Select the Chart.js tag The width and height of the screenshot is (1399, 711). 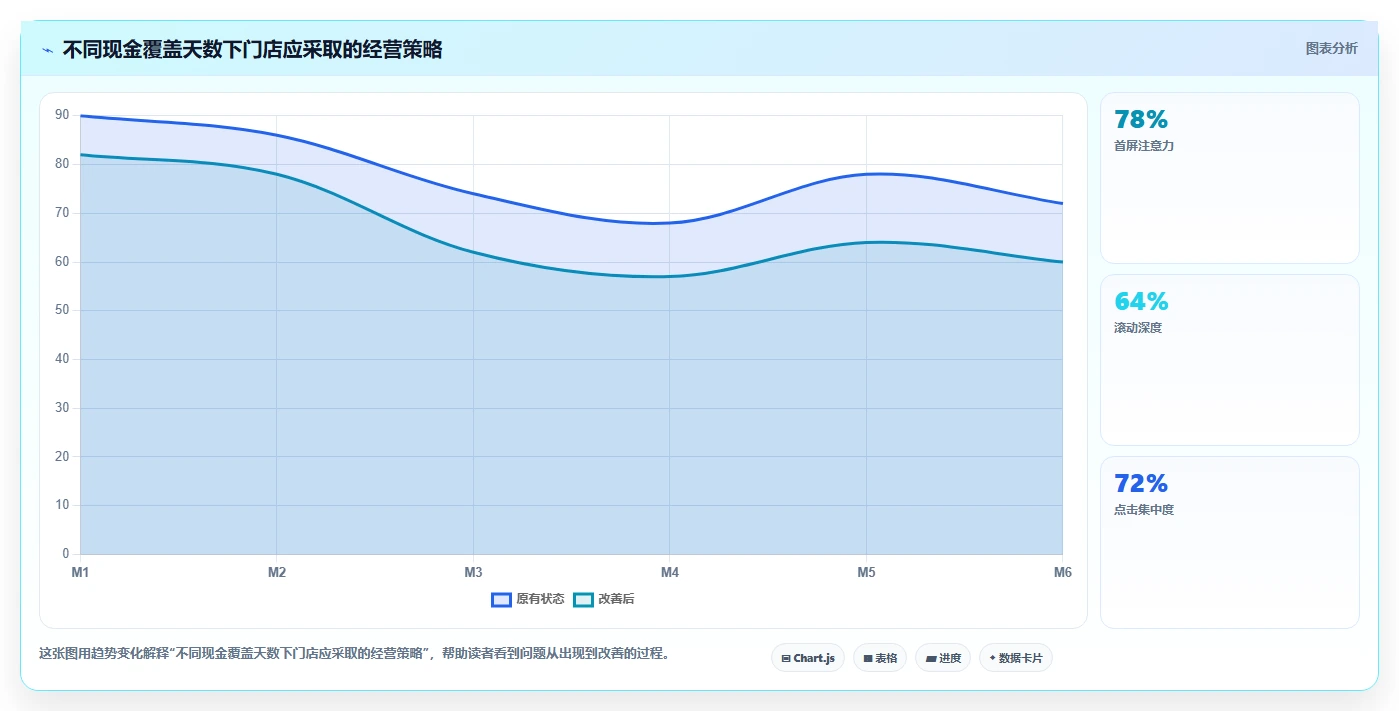(808, 658)
